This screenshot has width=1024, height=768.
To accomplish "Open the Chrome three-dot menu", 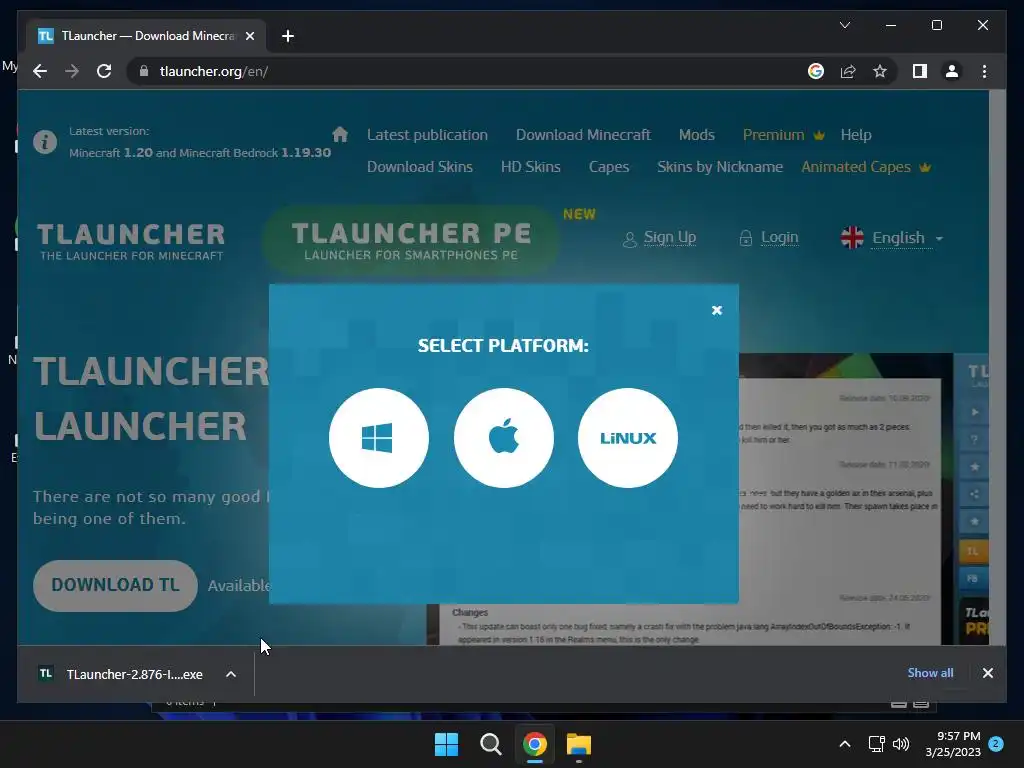I will pyautogui.click(x=984, y=71).
